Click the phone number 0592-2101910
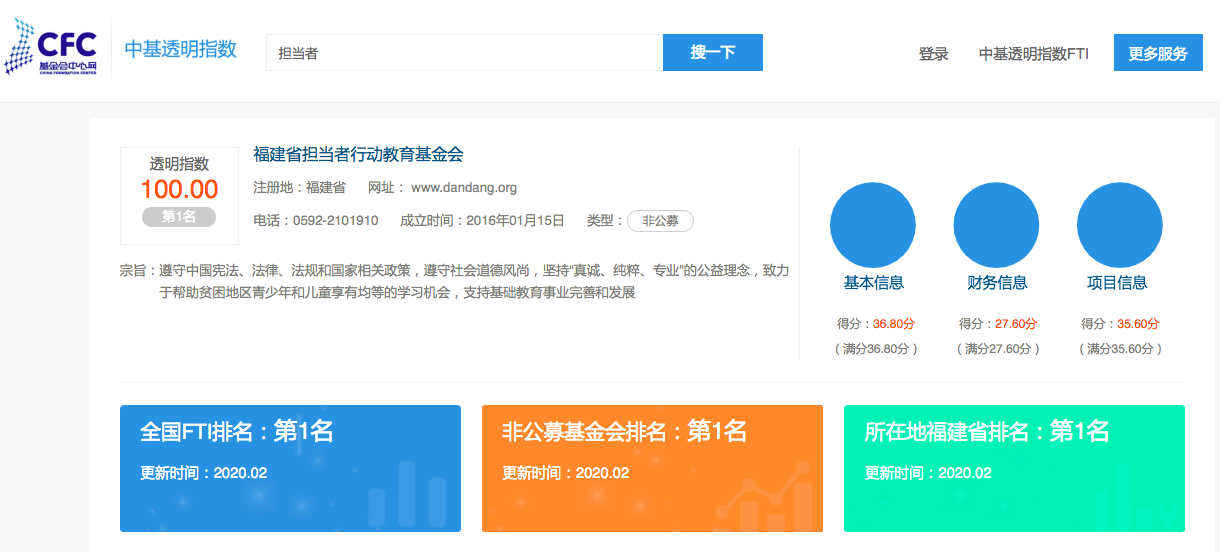 coord(335,221)
